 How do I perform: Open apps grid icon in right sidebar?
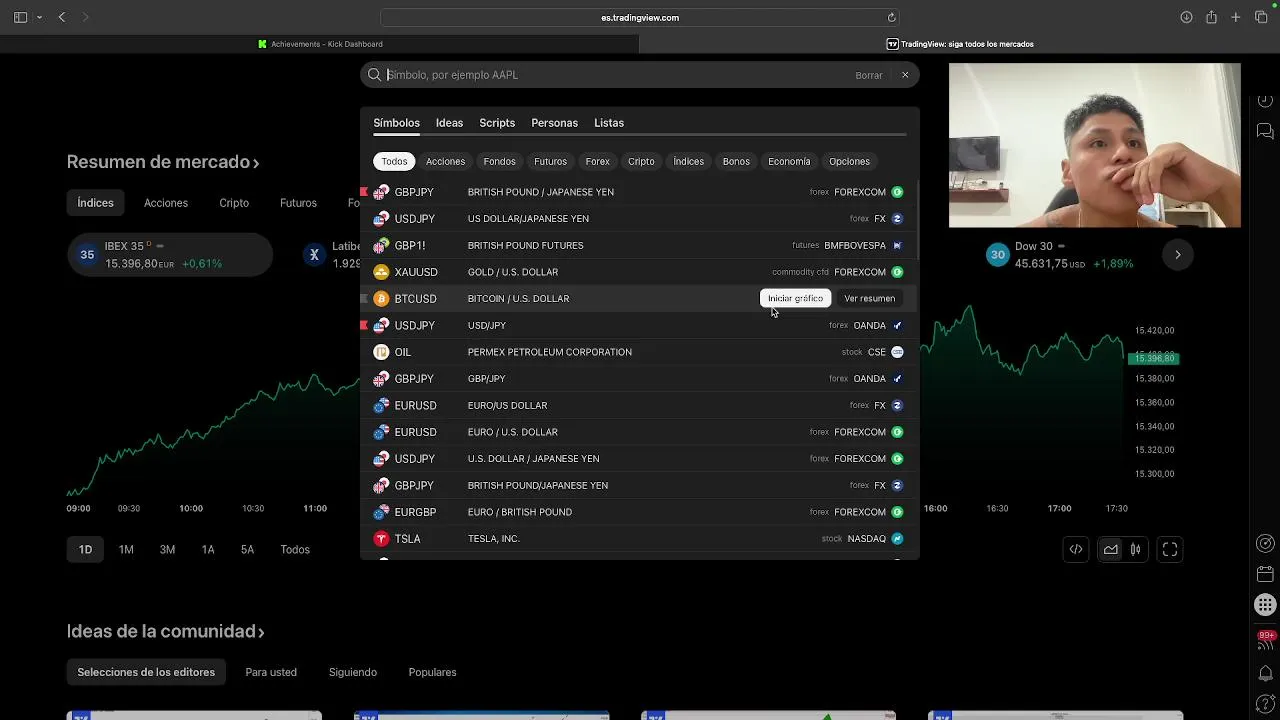[x=1265, y=604]
